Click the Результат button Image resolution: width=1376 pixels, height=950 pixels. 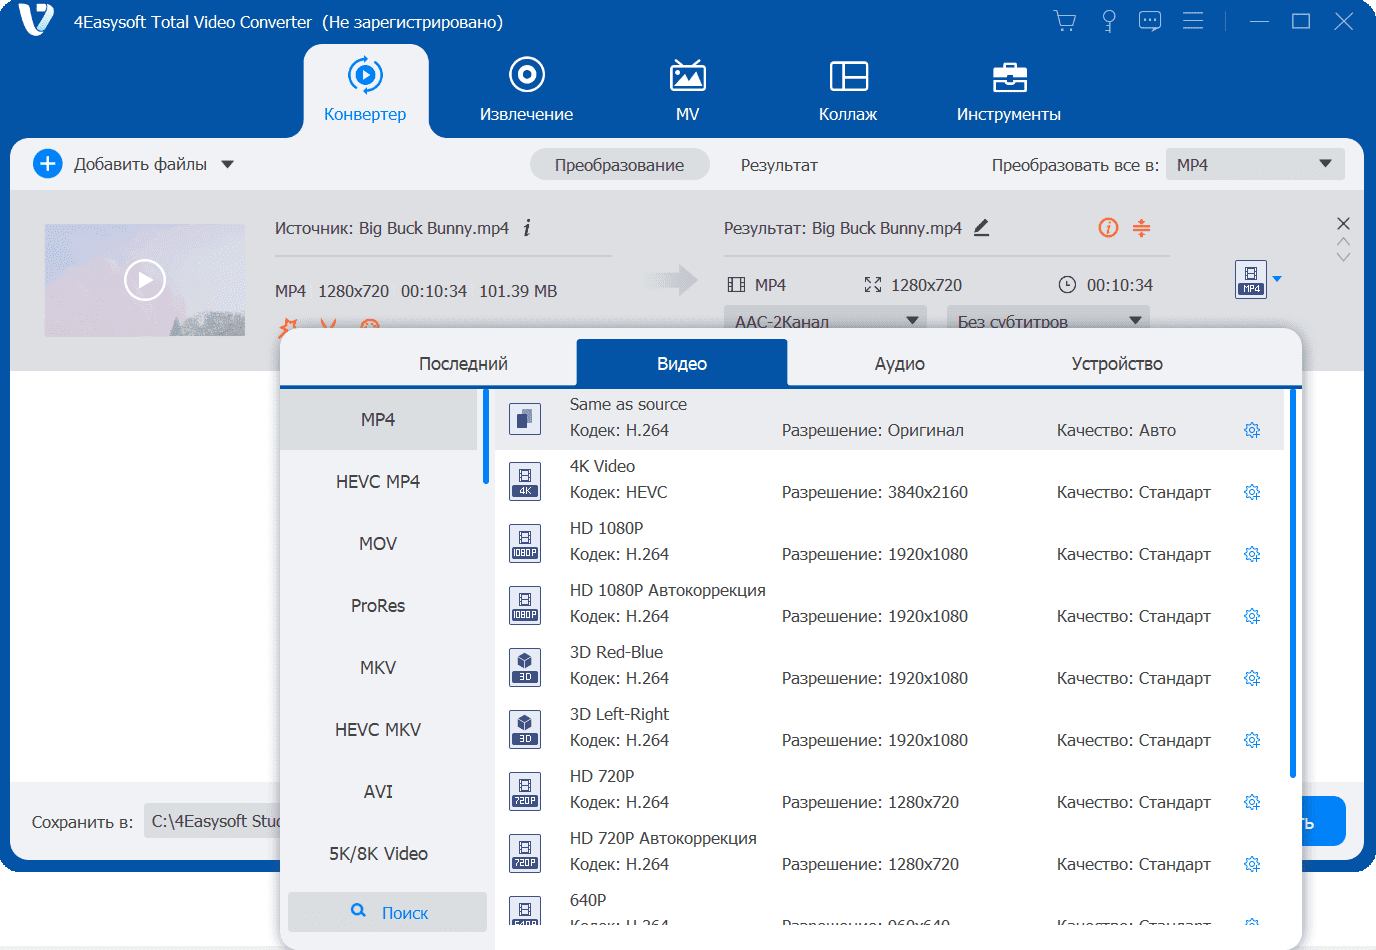tap(779, 165)
